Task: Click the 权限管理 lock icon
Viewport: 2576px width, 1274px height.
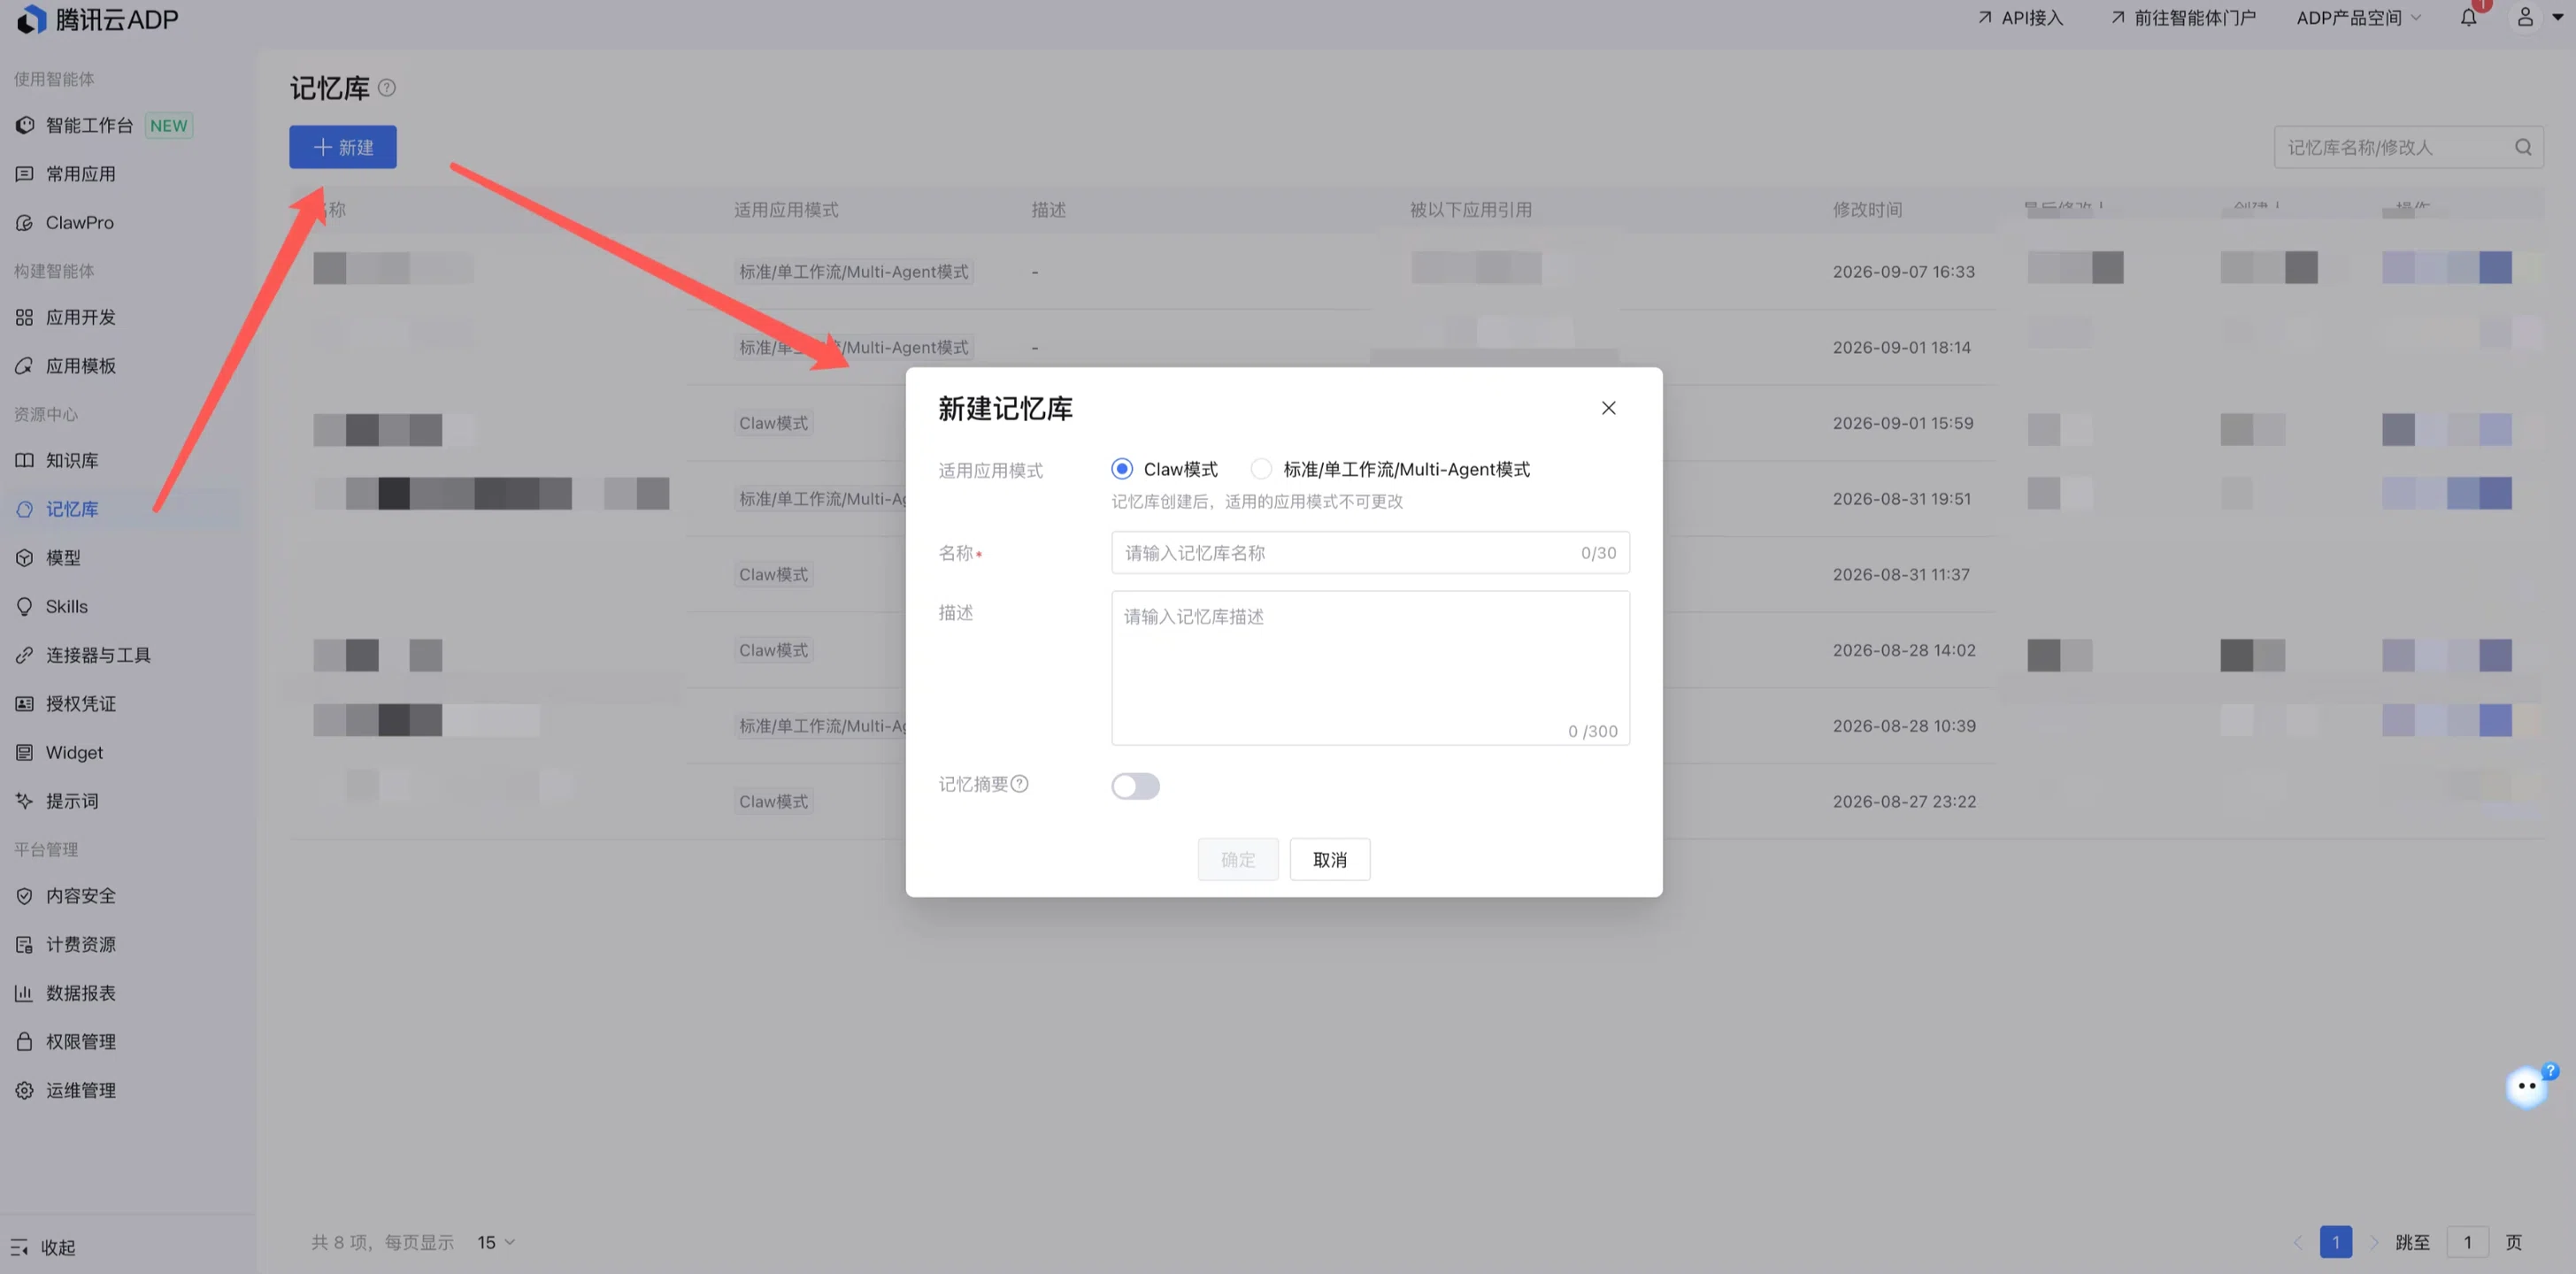Action: 24,1042
